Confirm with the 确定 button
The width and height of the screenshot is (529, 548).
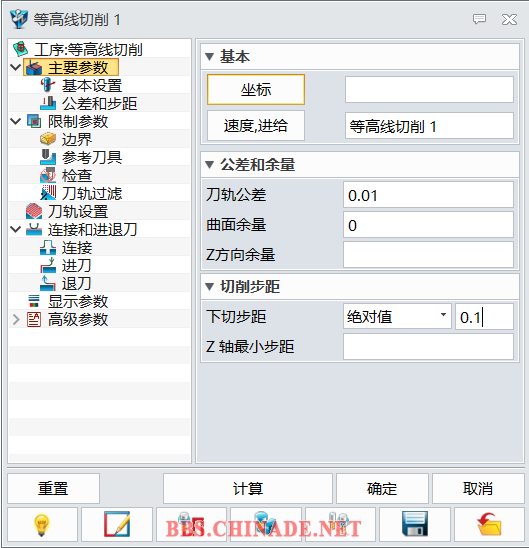[382, 488]
